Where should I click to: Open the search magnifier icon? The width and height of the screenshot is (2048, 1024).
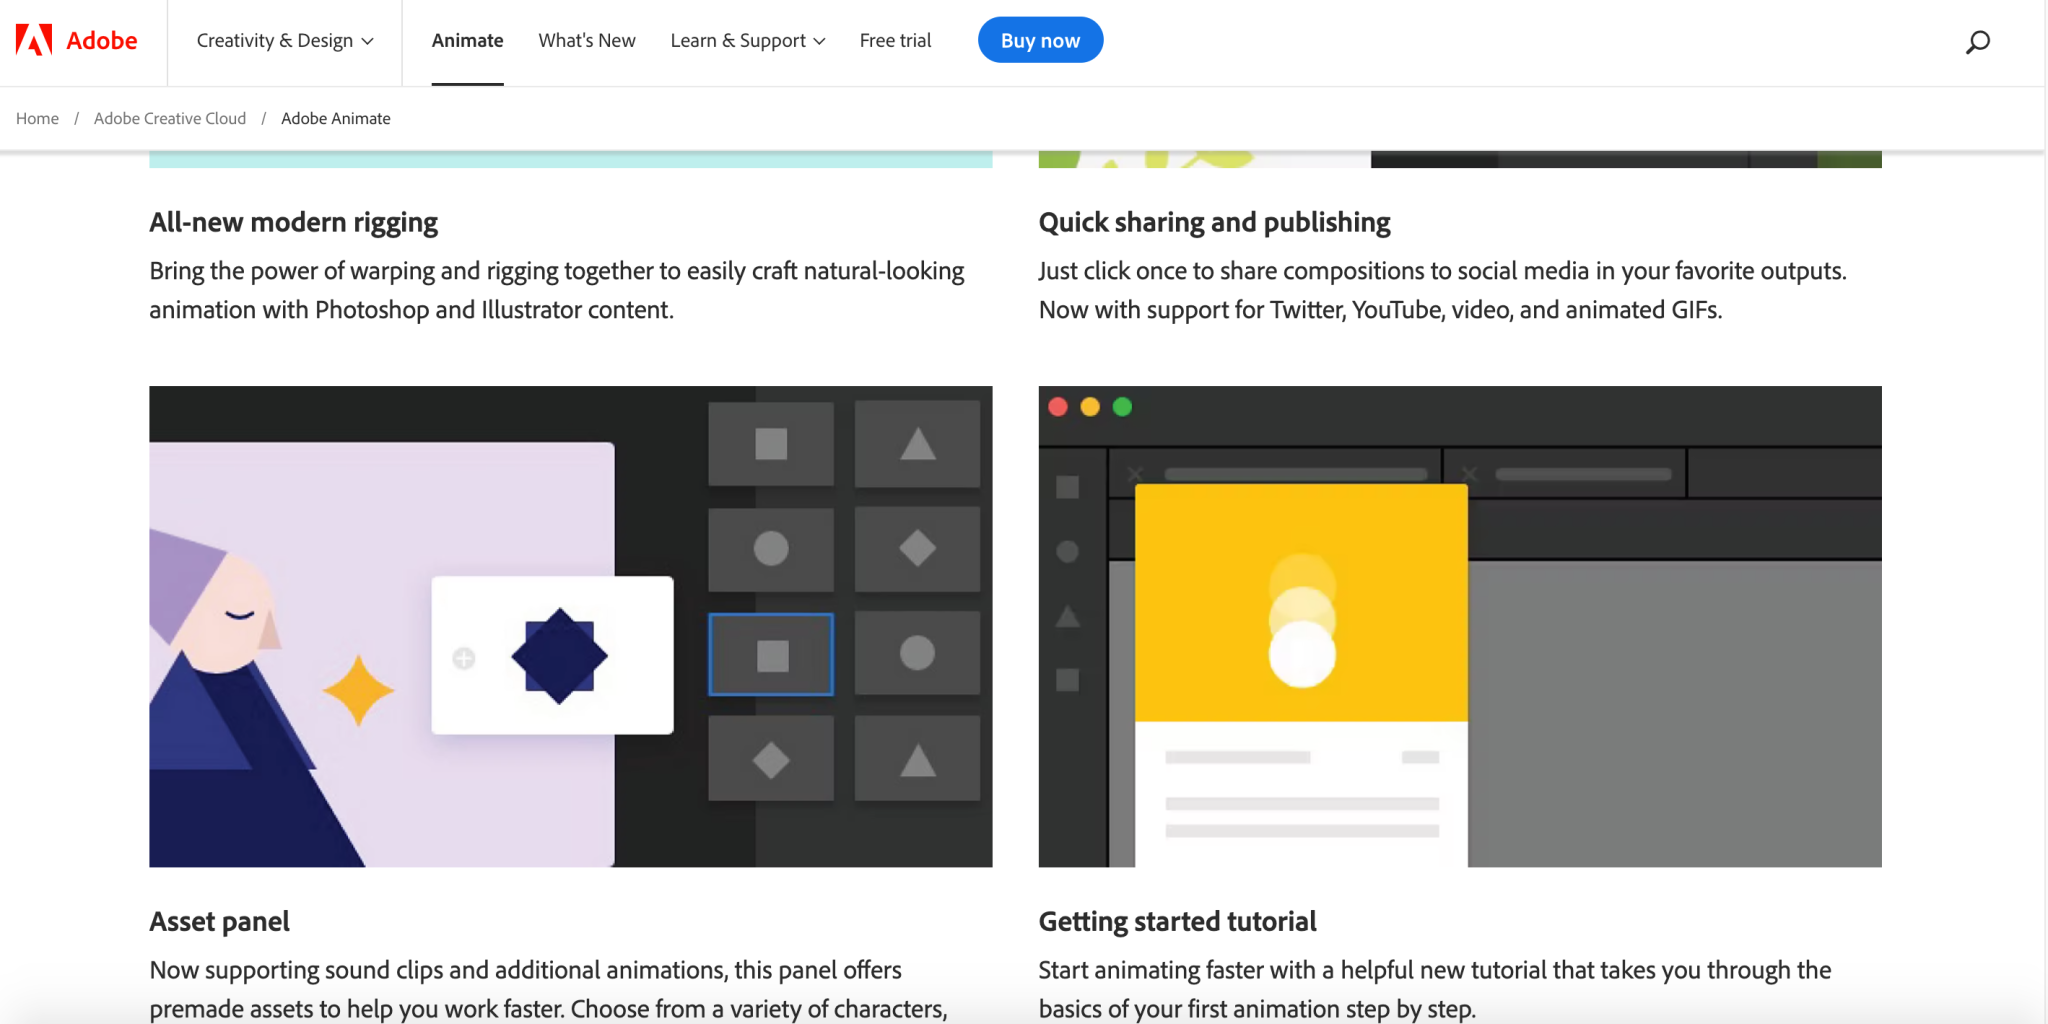[1977, 42]
